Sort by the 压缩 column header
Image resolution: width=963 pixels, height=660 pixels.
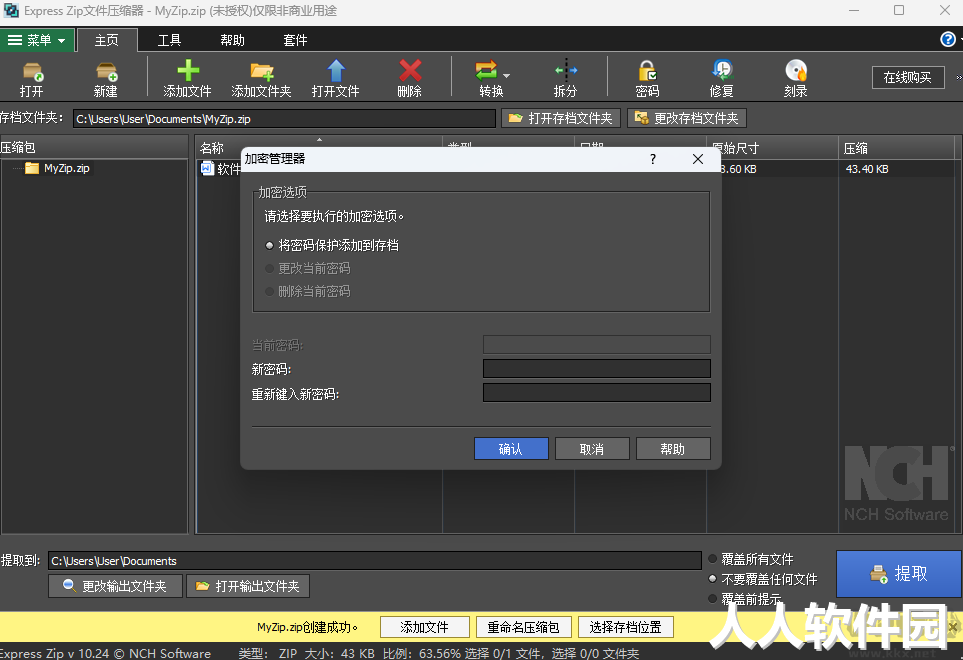tap(897, 148)
